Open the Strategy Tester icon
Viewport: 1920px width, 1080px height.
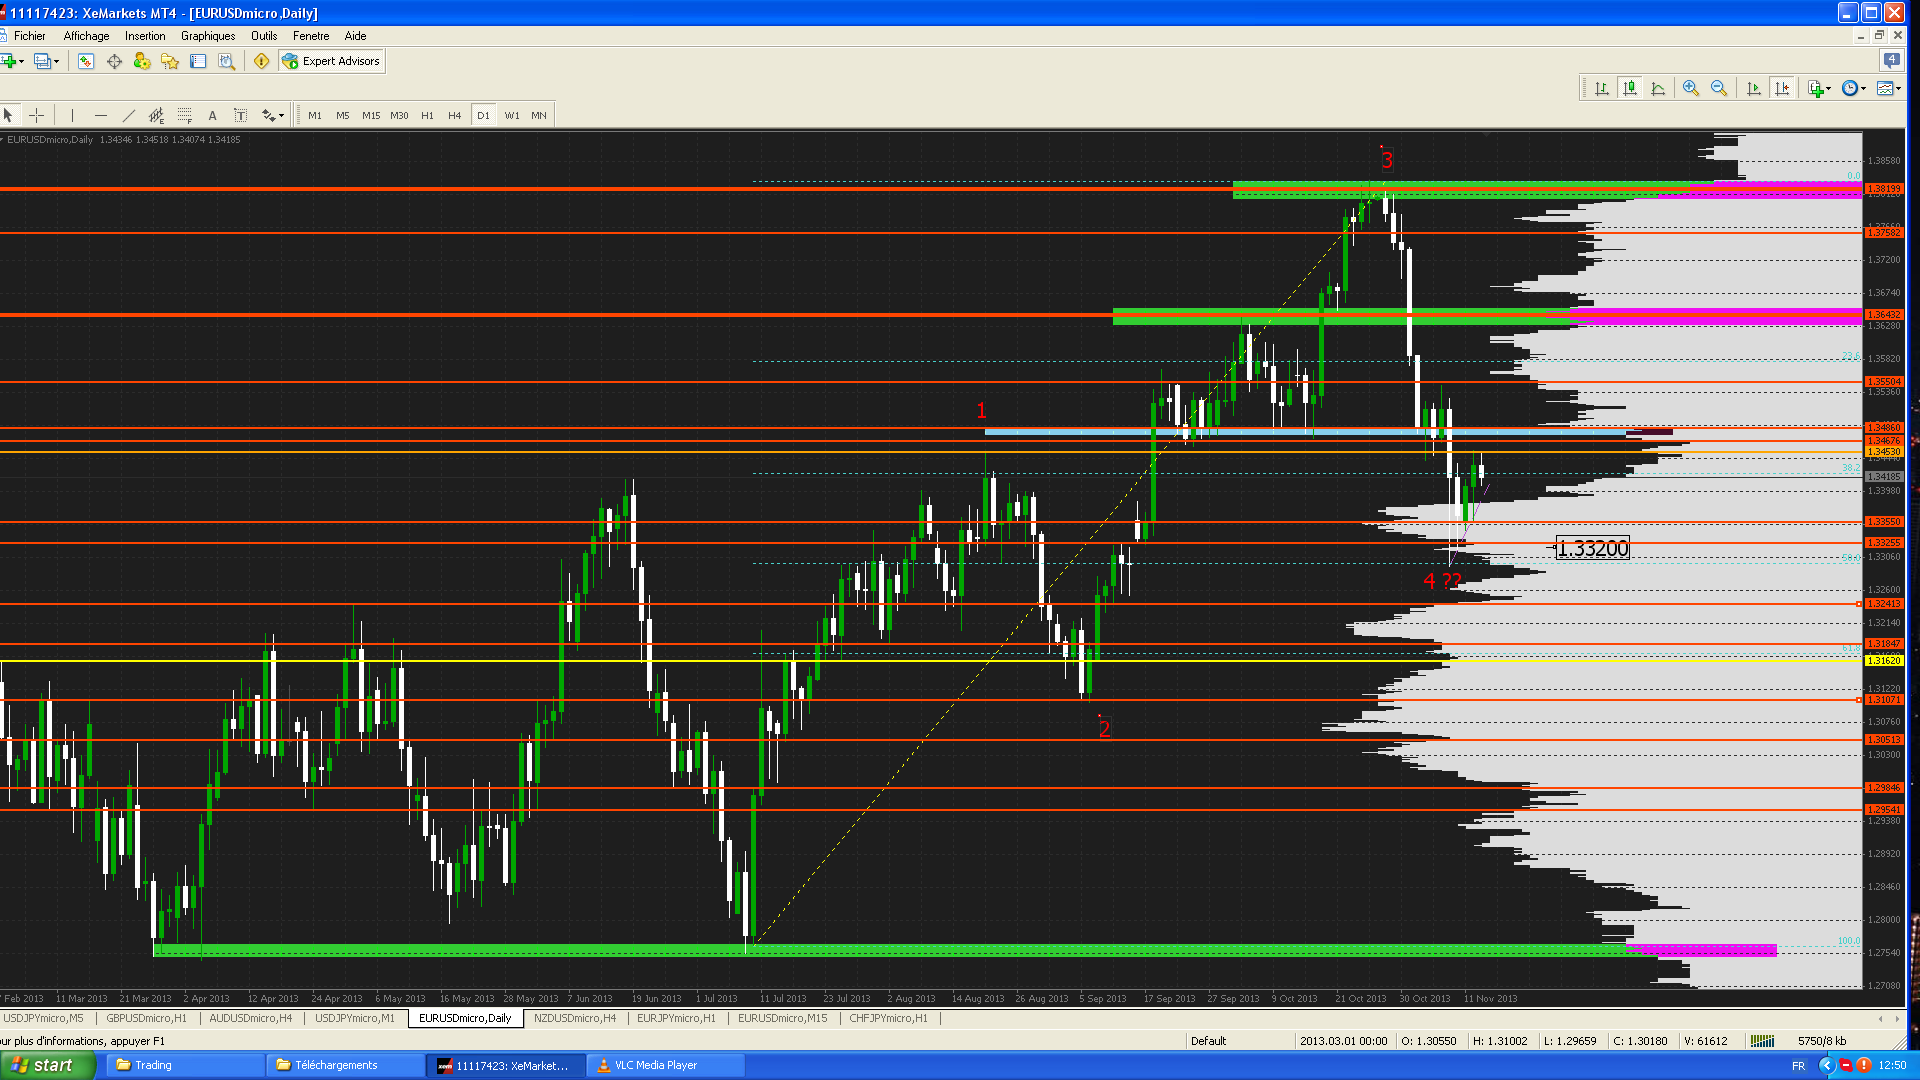tap(227, 61)
